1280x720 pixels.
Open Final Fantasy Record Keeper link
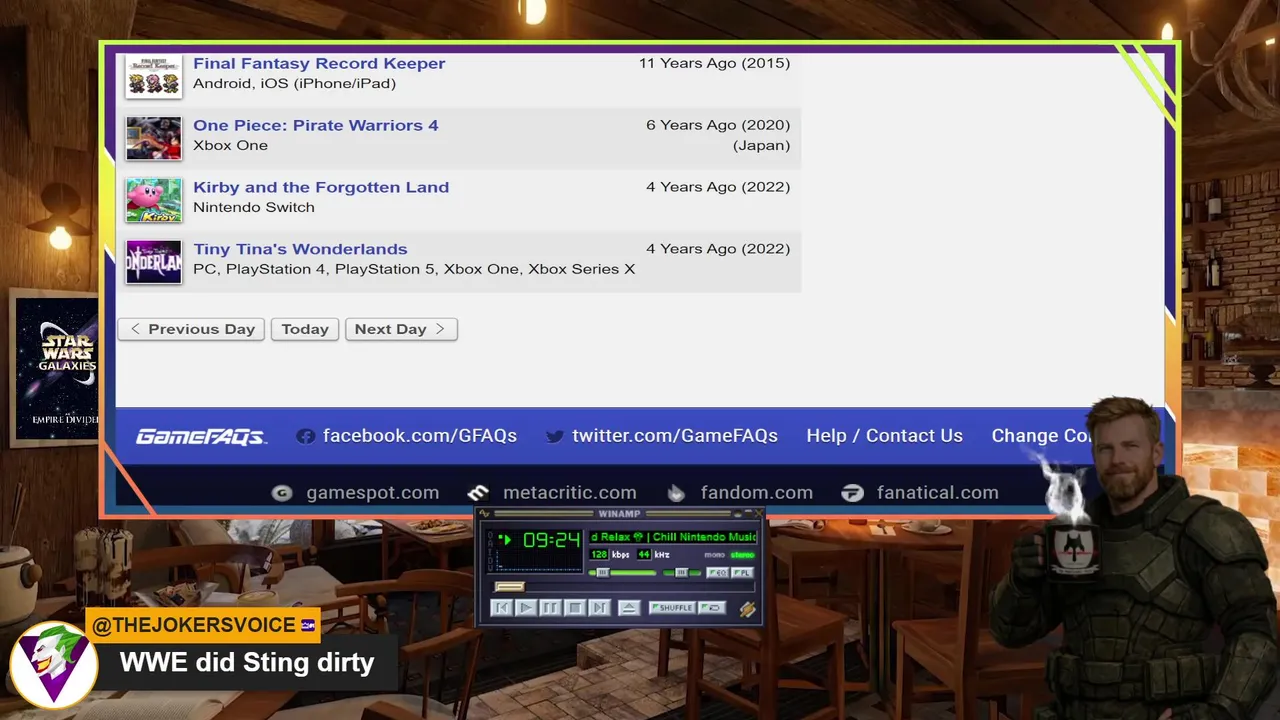coord(319,63)
